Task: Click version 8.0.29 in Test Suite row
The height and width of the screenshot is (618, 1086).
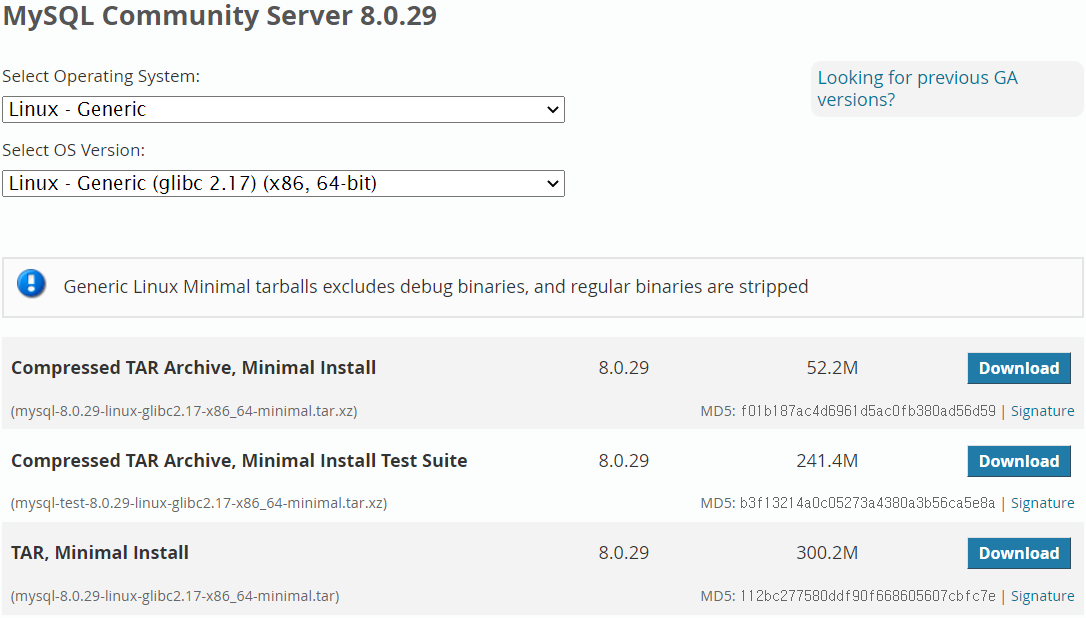Action: tap(623, 461)
